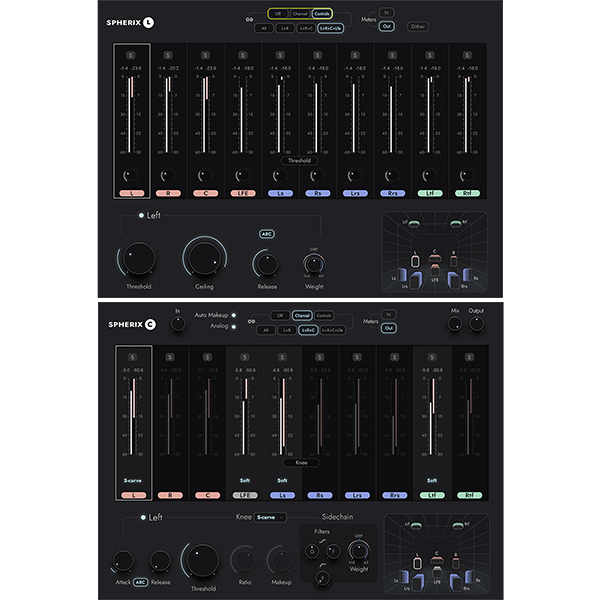Solo the Rtf channel in Spherix L
This screenshot has width=600, height=600.
coord(467,55)
